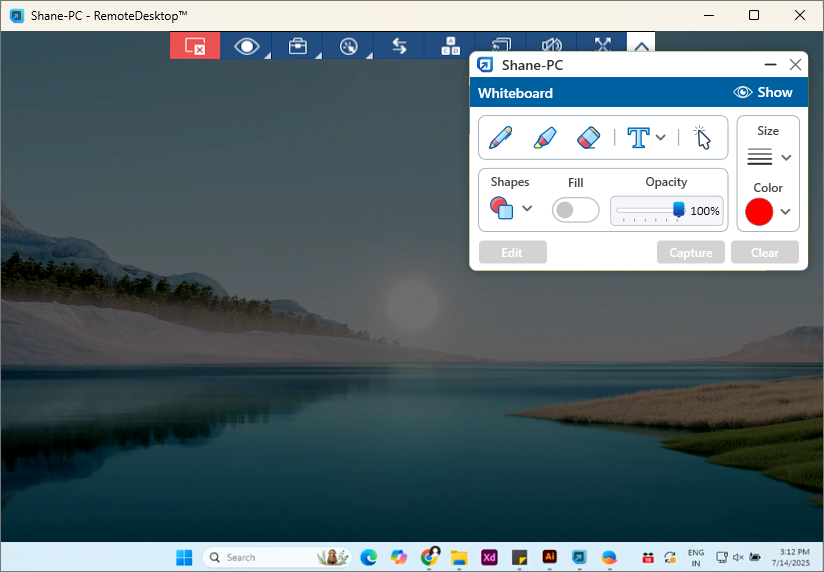824x572 pixels.
Task: Click the file transfer arrows icon
Action: [399, 46]
